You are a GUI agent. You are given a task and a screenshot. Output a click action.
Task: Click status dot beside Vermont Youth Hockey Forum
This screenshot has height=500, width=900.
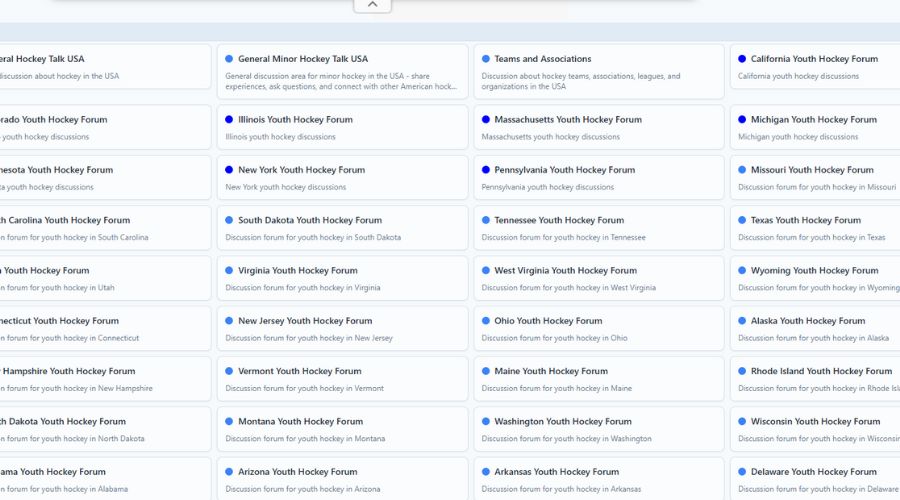point(229,371)
